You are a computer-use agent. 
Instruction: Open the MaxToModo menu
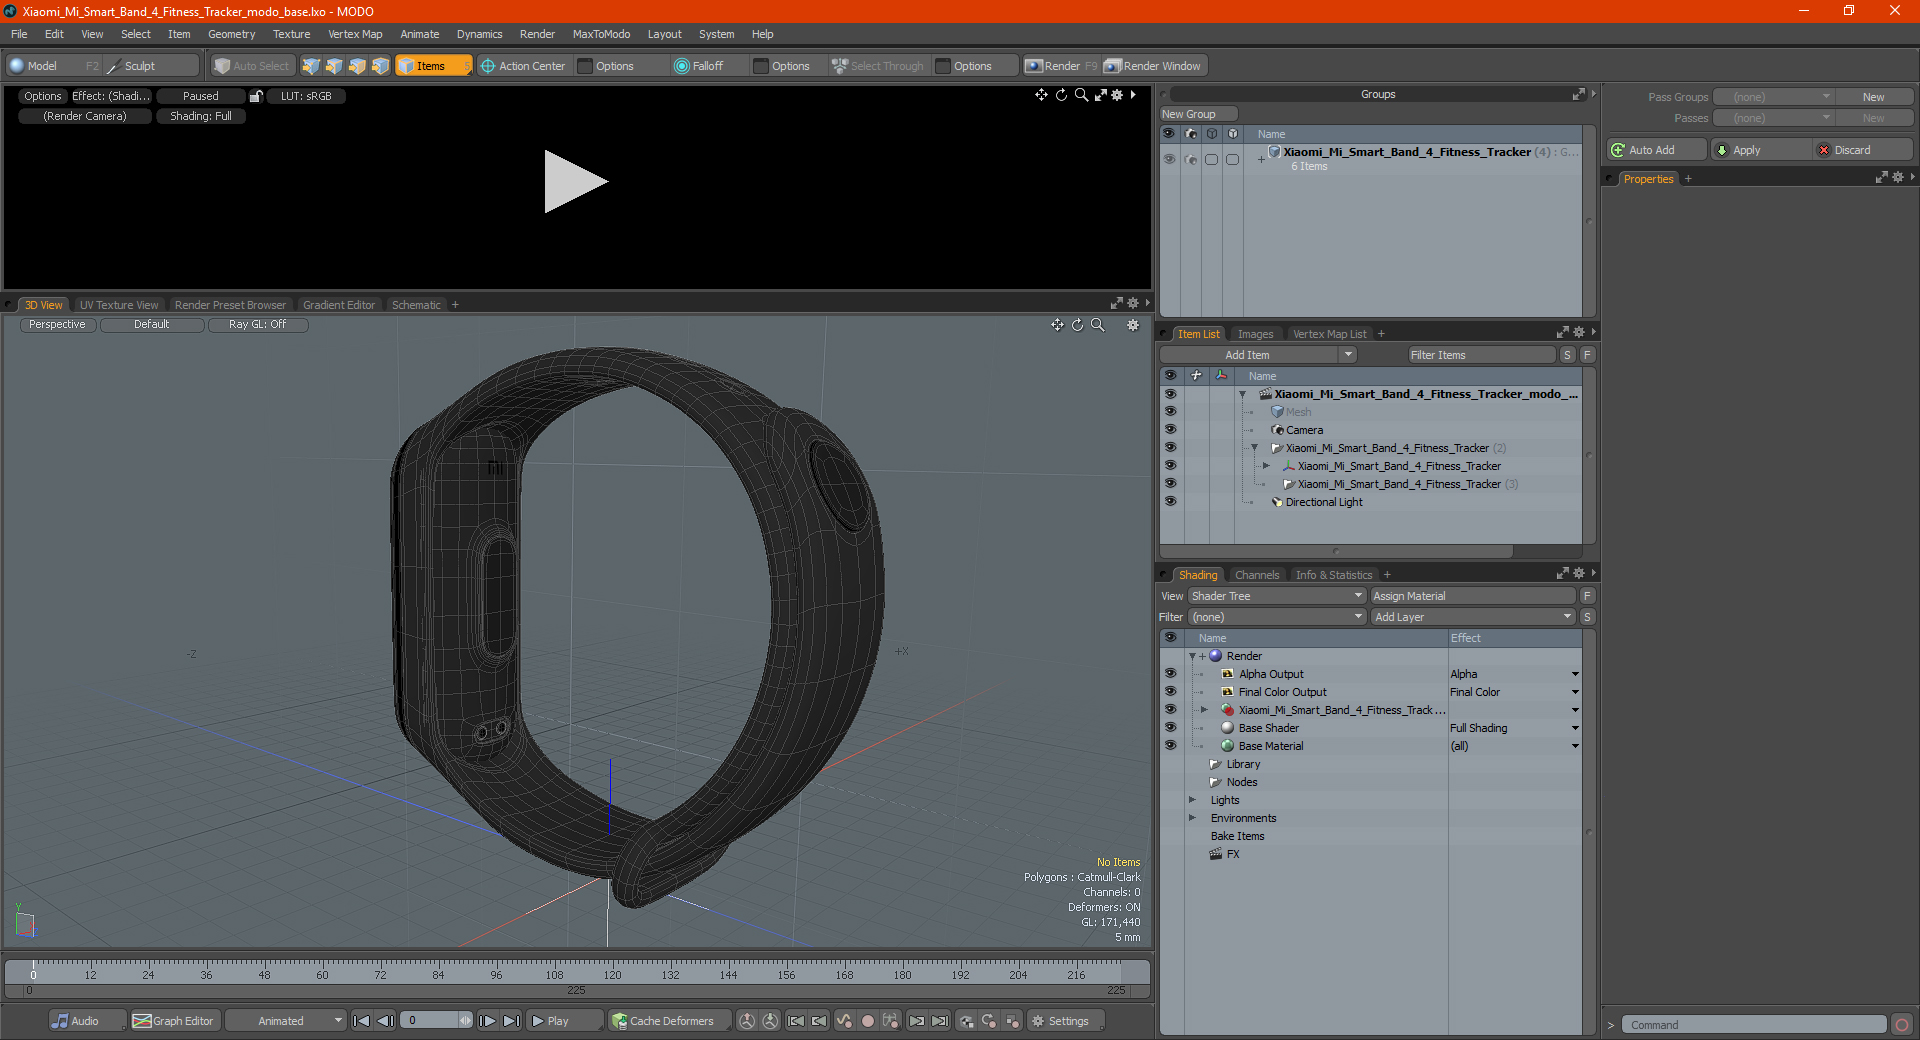pyautogui.click(x=601, y=34)
